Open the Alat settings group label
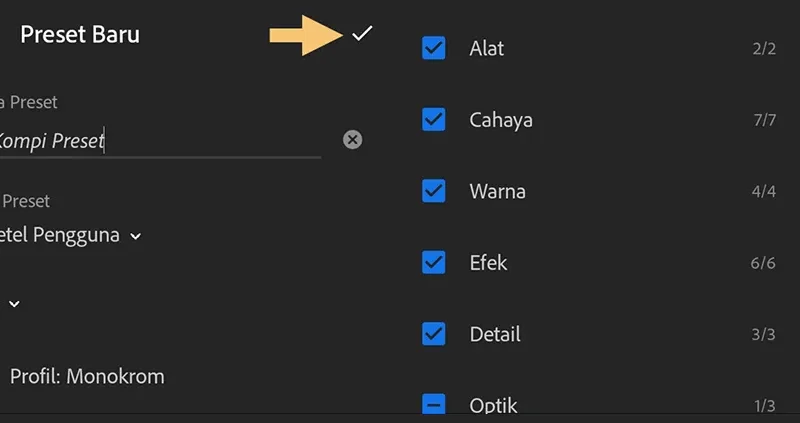Viewport: 800px width, 423px height. [x=487, y=48]
